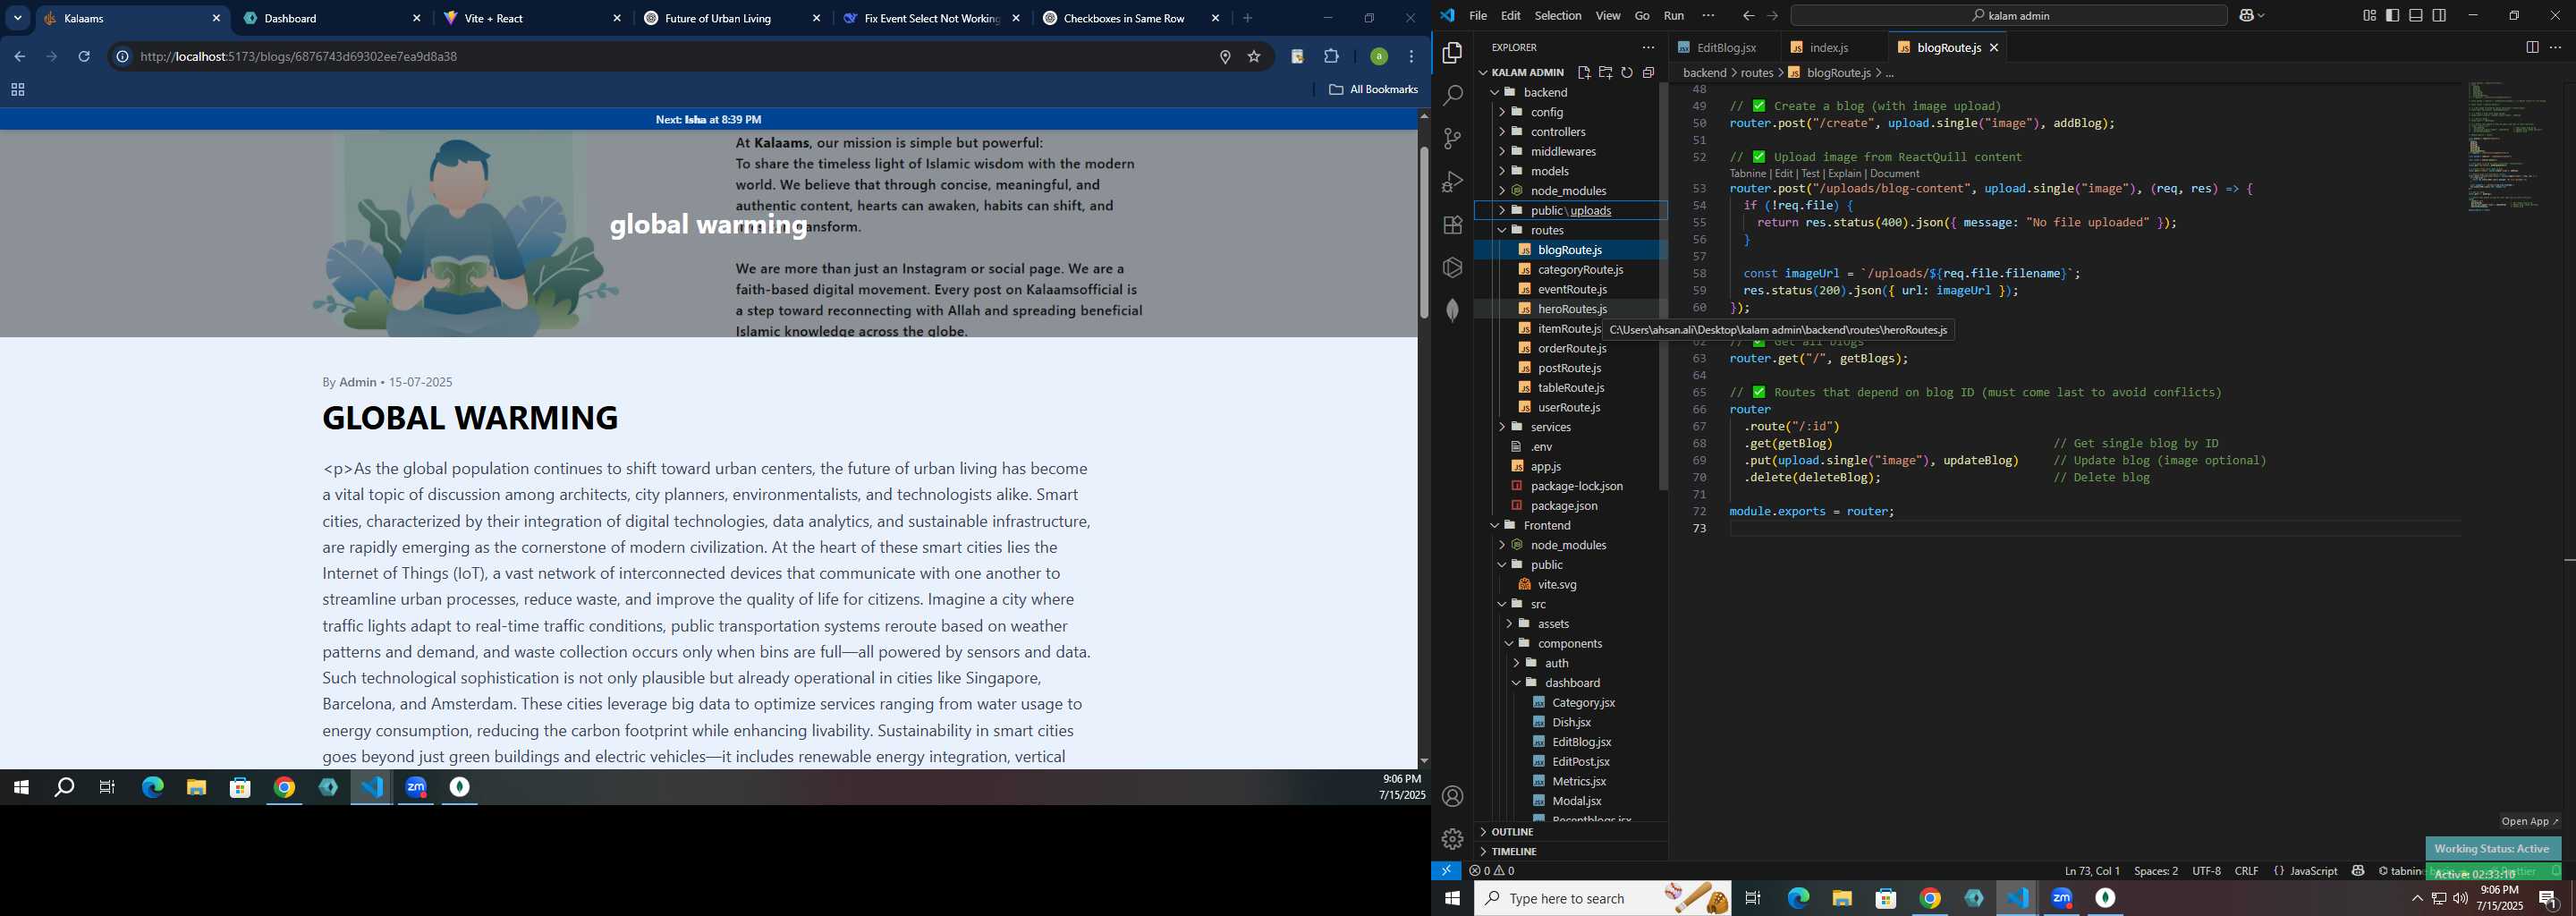Screen dimensions: 2576x916
Task: Click the Document code lens link
Action: tap(1894, 173)
